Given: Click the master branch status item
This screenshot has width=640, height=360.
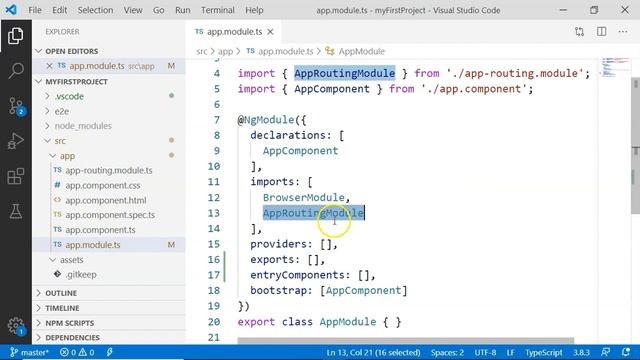Looking at the screenshot, I should pyautogui.click(x=29, y=352).
